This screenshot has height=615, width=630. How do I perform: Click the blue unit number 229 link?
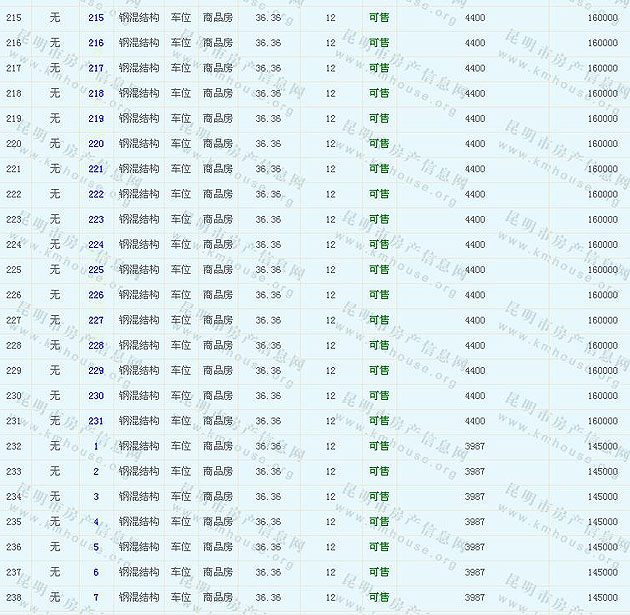[96, 371]
